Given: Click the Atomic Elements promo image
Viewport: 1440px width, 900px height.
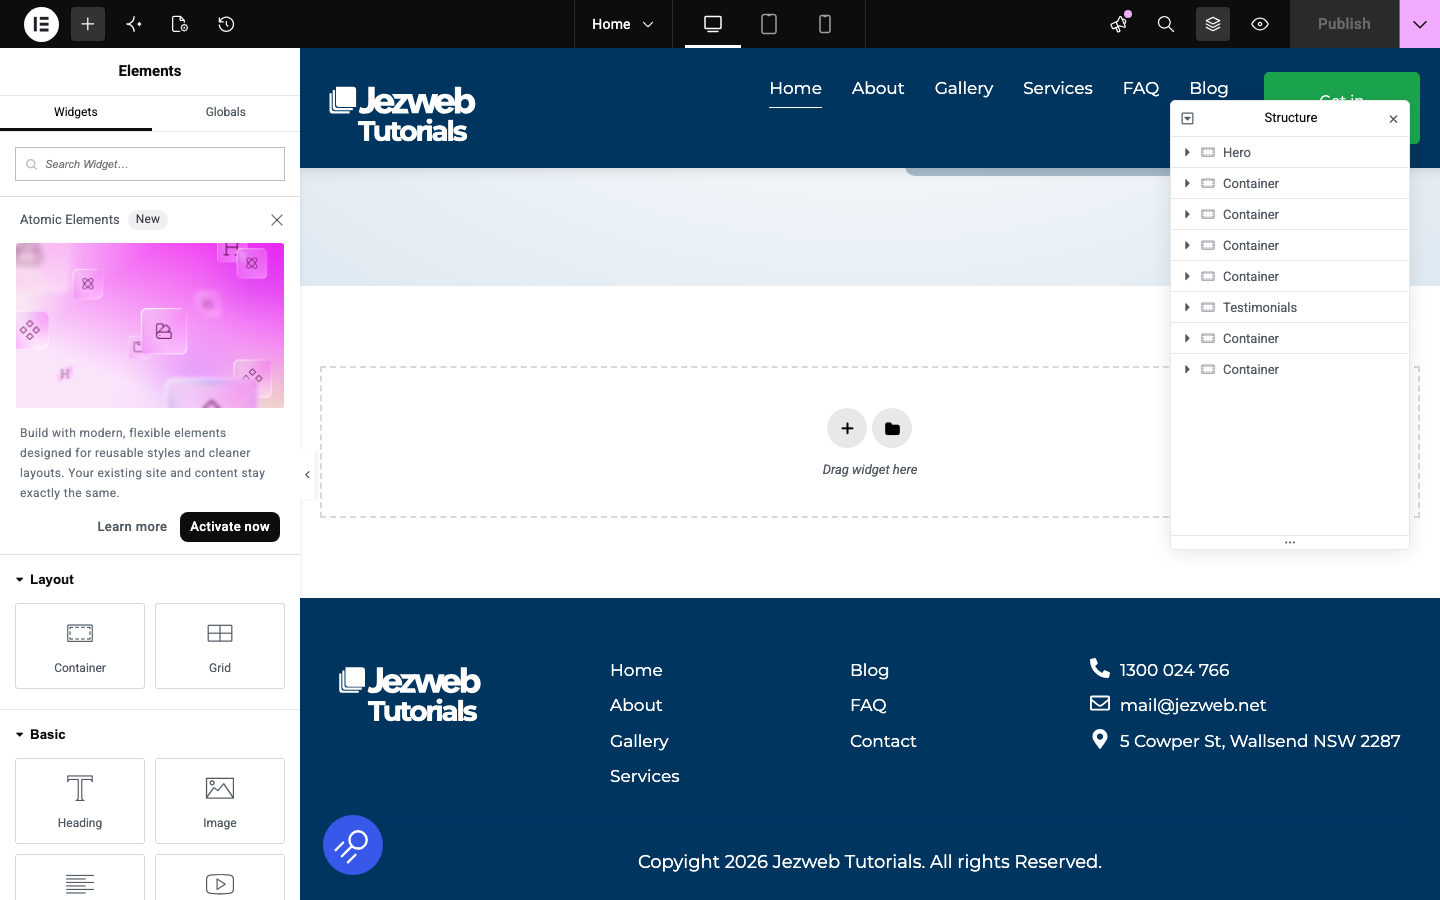Looking at the screenshot, I should [x=150, y=325].
